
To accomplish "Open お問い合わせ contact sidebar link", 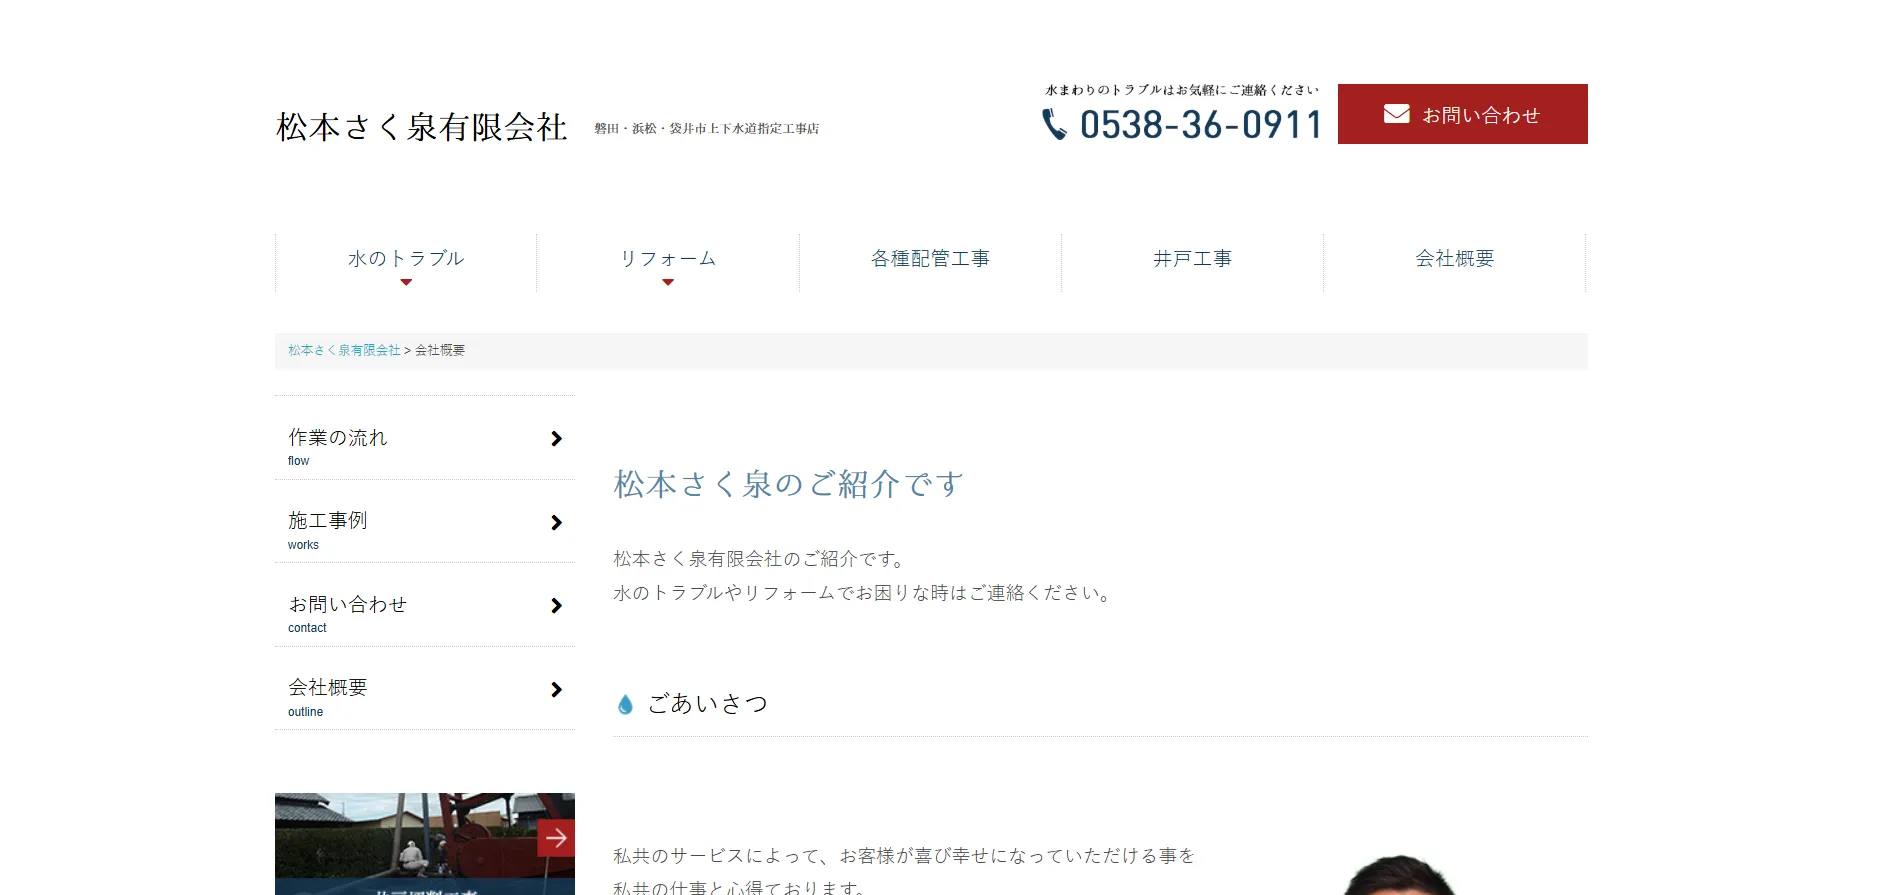I will coord(425,605).
